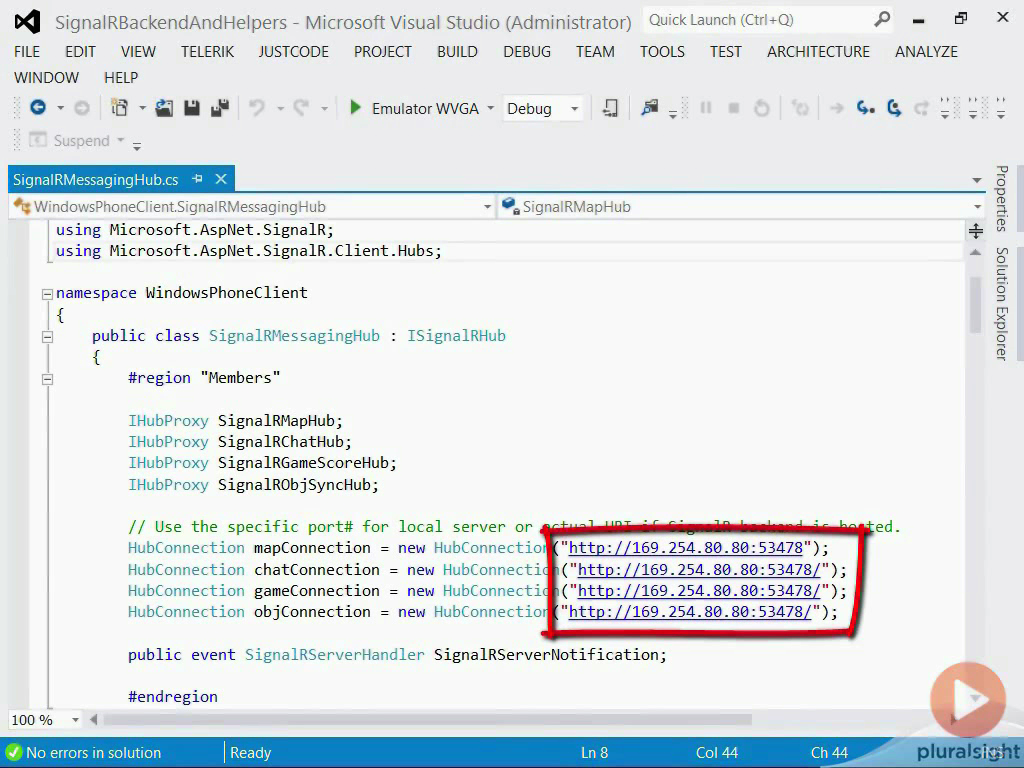Open the Properties side panel tab
The height and width of the screenshot is (768, 1024).
pyautogui.click(x=1002, y=198)
